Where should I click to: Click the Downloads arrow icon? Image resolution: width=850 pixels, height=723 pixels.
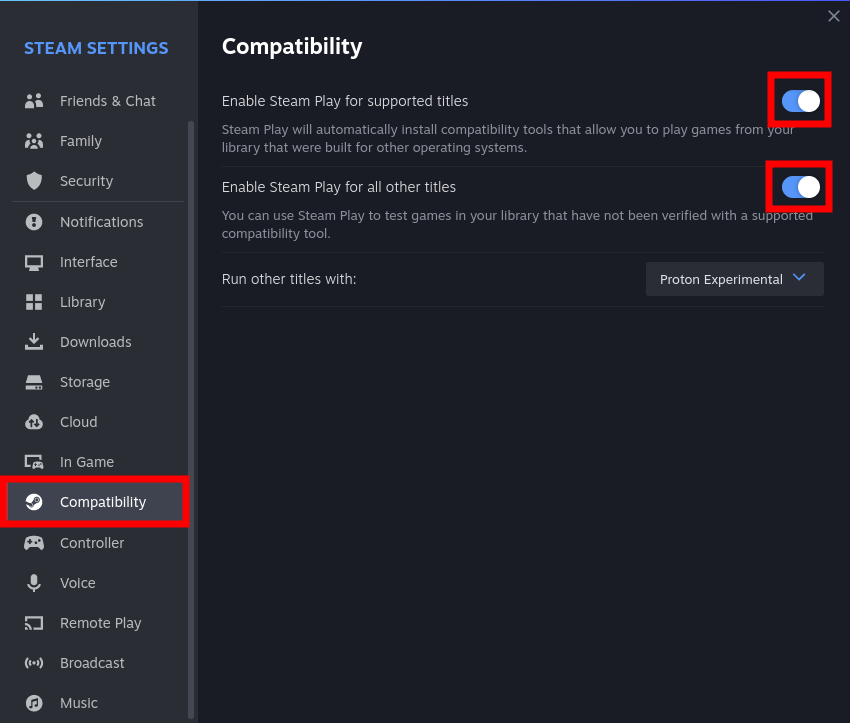34,342
